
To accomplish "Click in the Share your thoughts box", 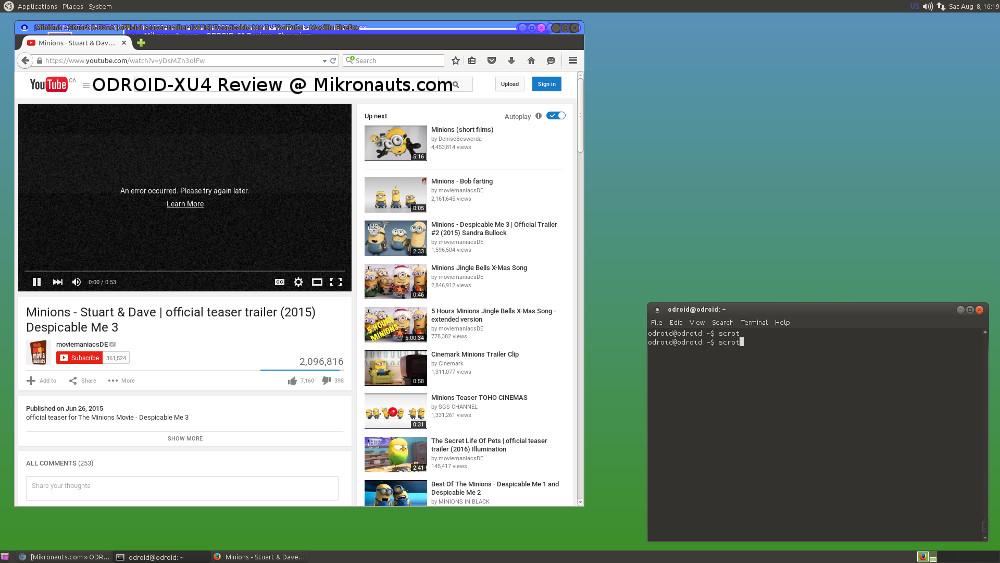I will pyautogui.click(x=182, y=488).
